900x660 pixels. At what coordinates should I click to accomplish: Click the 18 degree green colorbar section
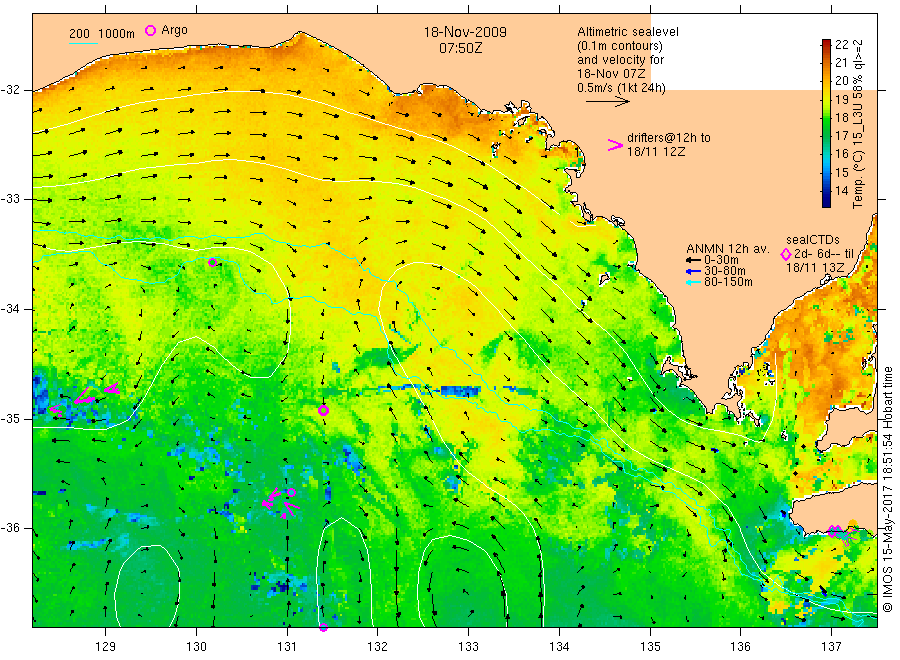point(826,118)
